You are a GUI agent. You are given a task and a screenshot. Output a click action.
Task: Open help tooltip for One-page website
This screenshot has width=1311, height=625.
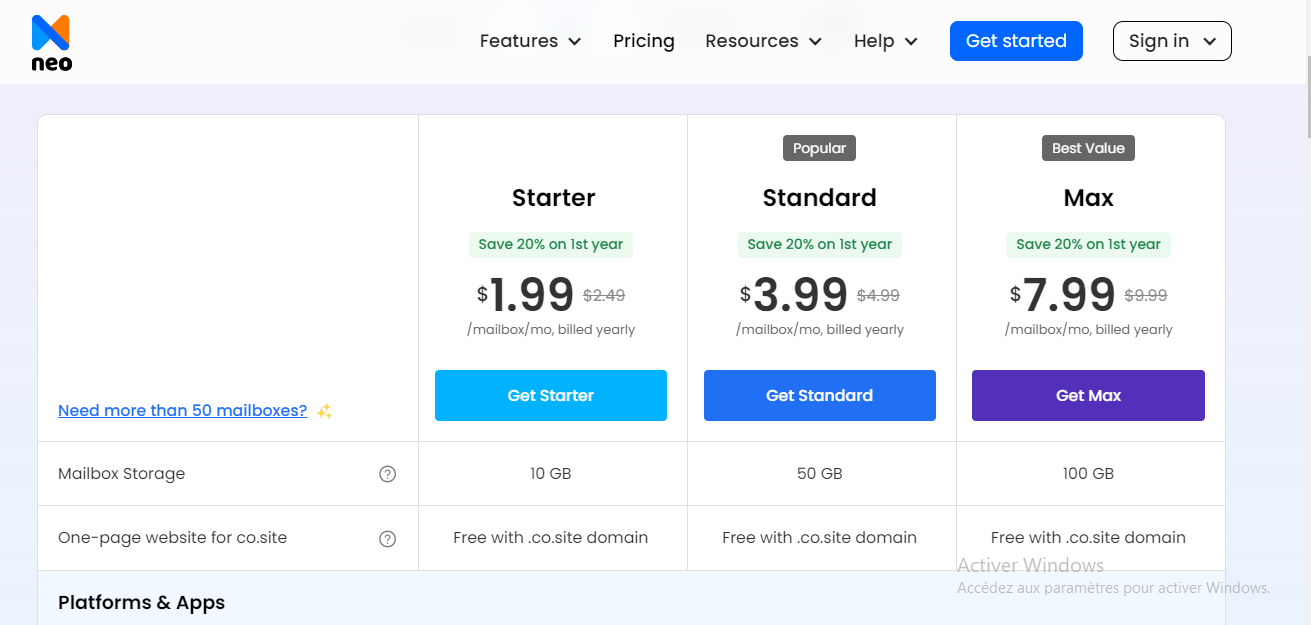pos(388,539)
